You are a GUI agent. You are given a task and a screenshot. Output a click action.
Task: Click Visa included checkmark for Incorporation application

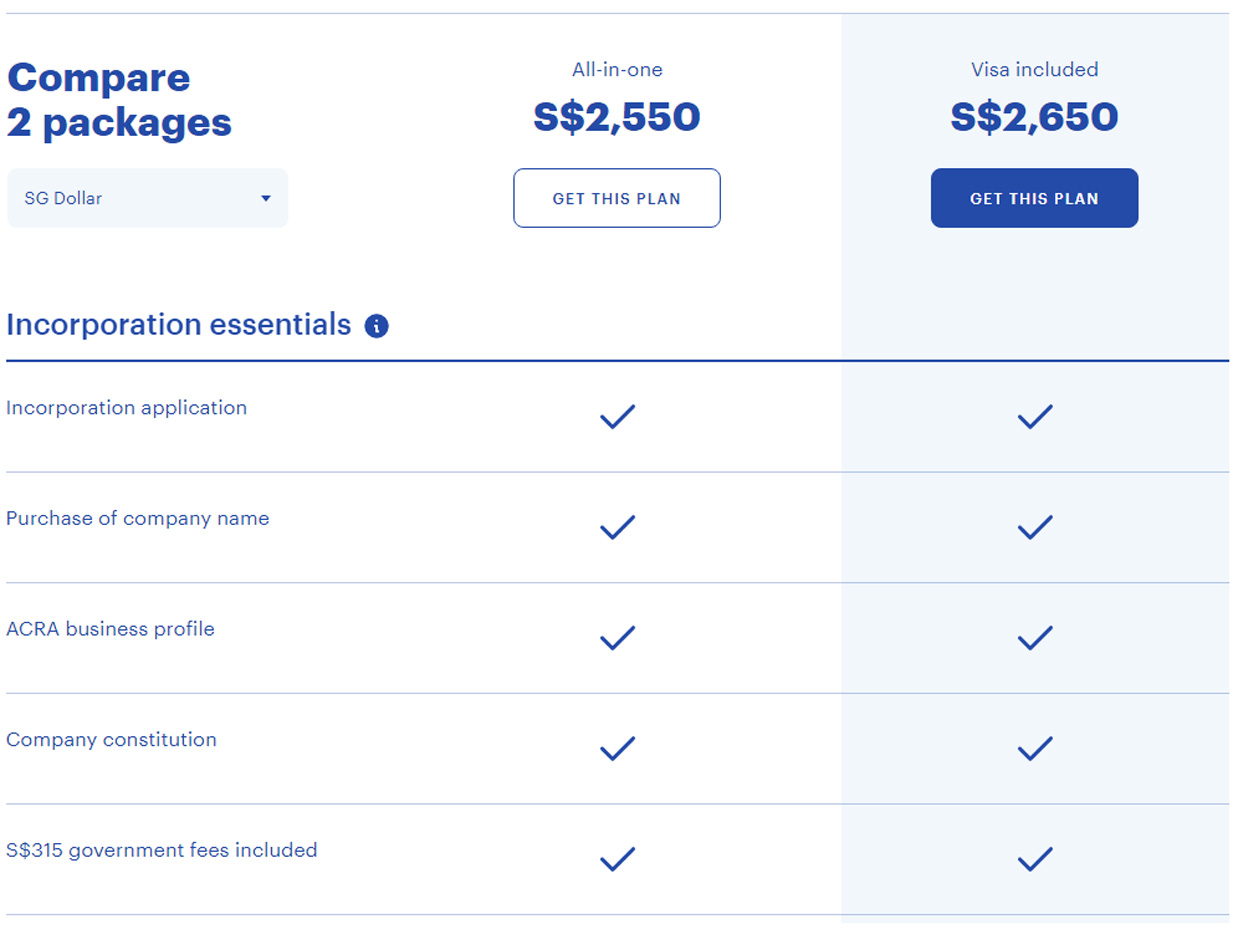pyautogui.click(x=1034, y=417)
